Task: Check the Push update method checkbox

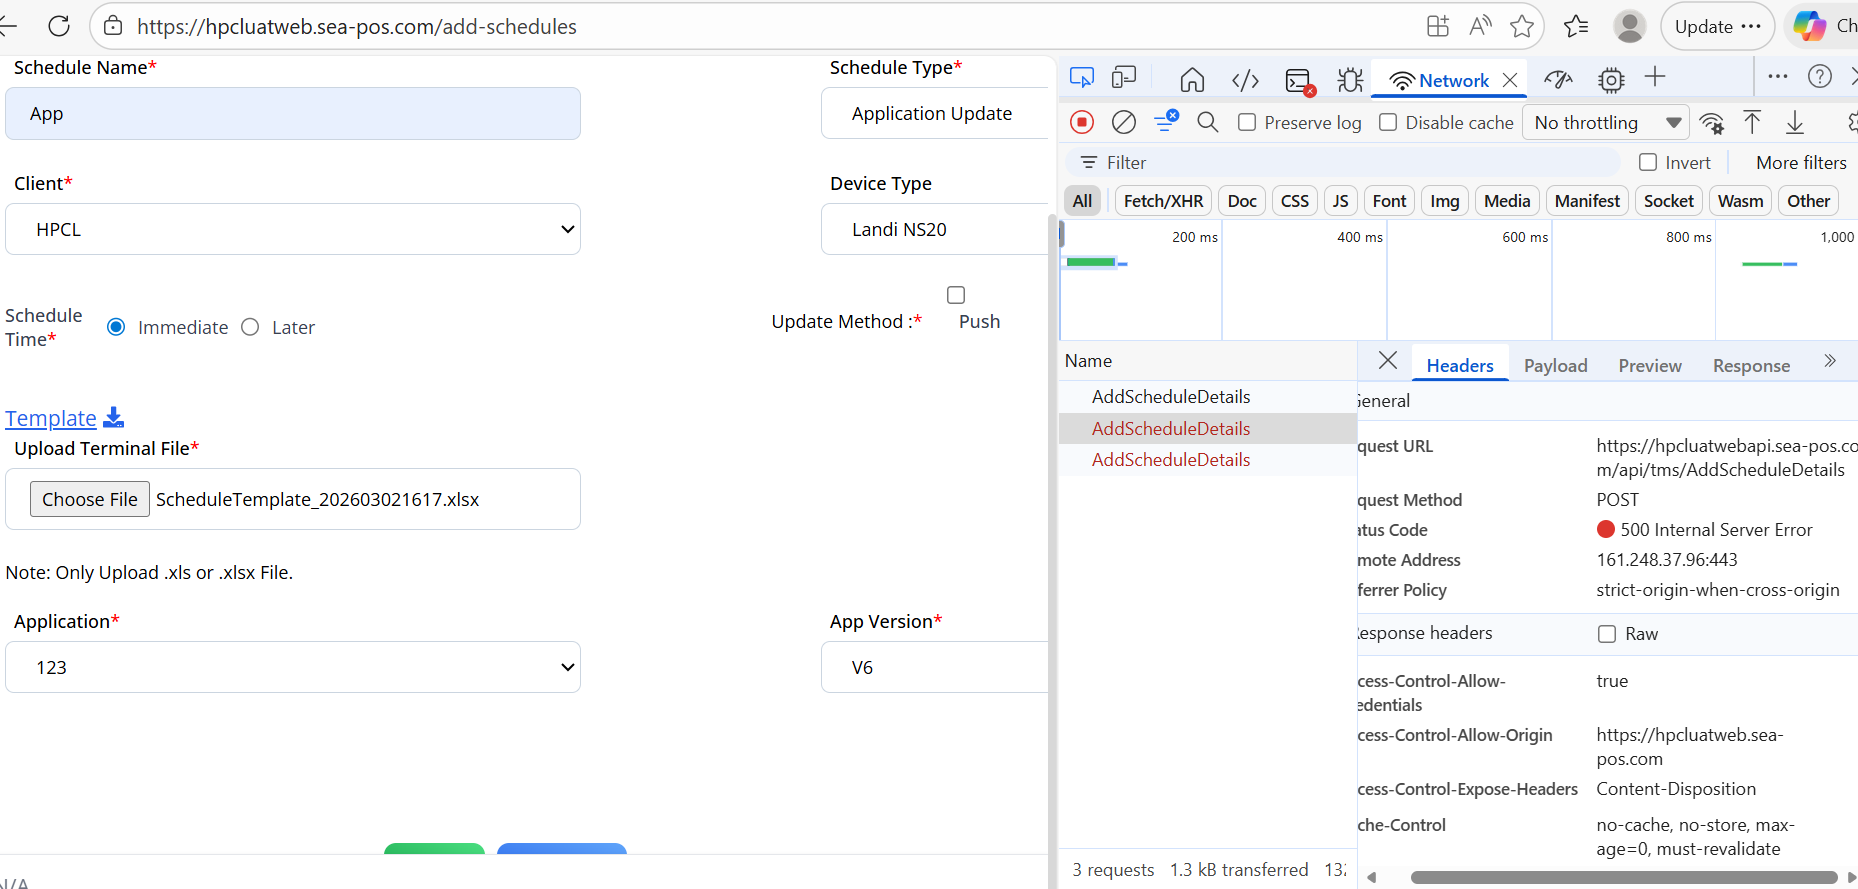Action: point(956,295)
